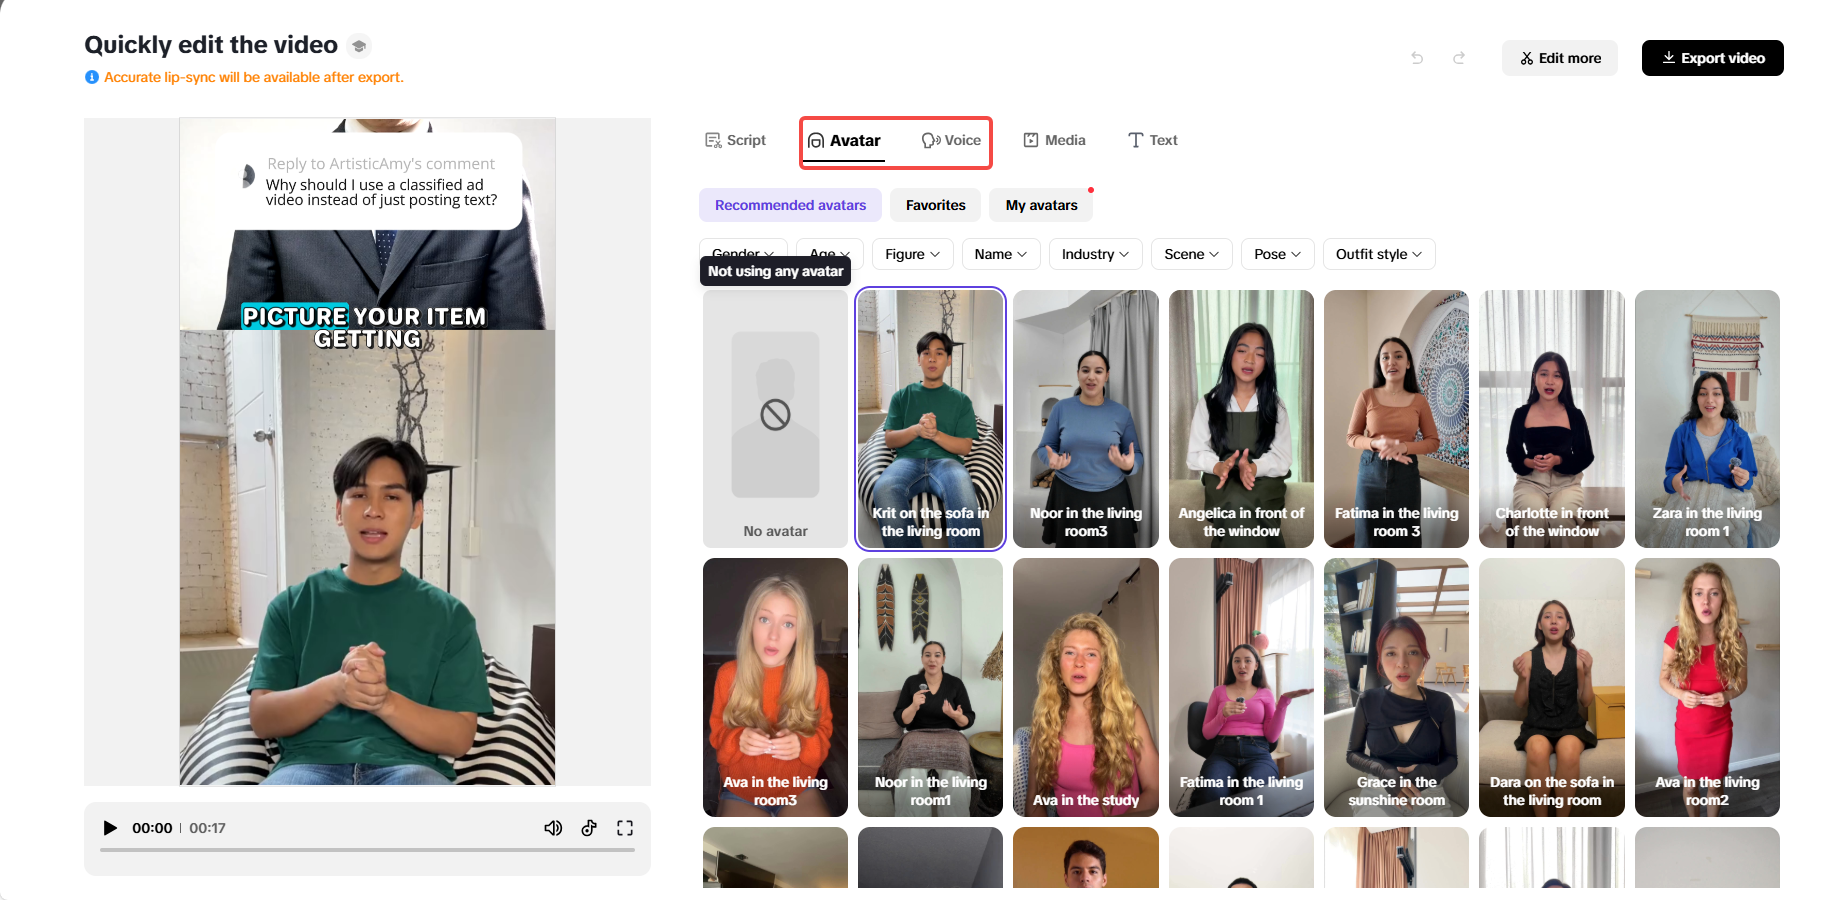Screen dimensions: 1828x900
Task: Select Dara on the sofa avatar
Action: point(1552,688)
